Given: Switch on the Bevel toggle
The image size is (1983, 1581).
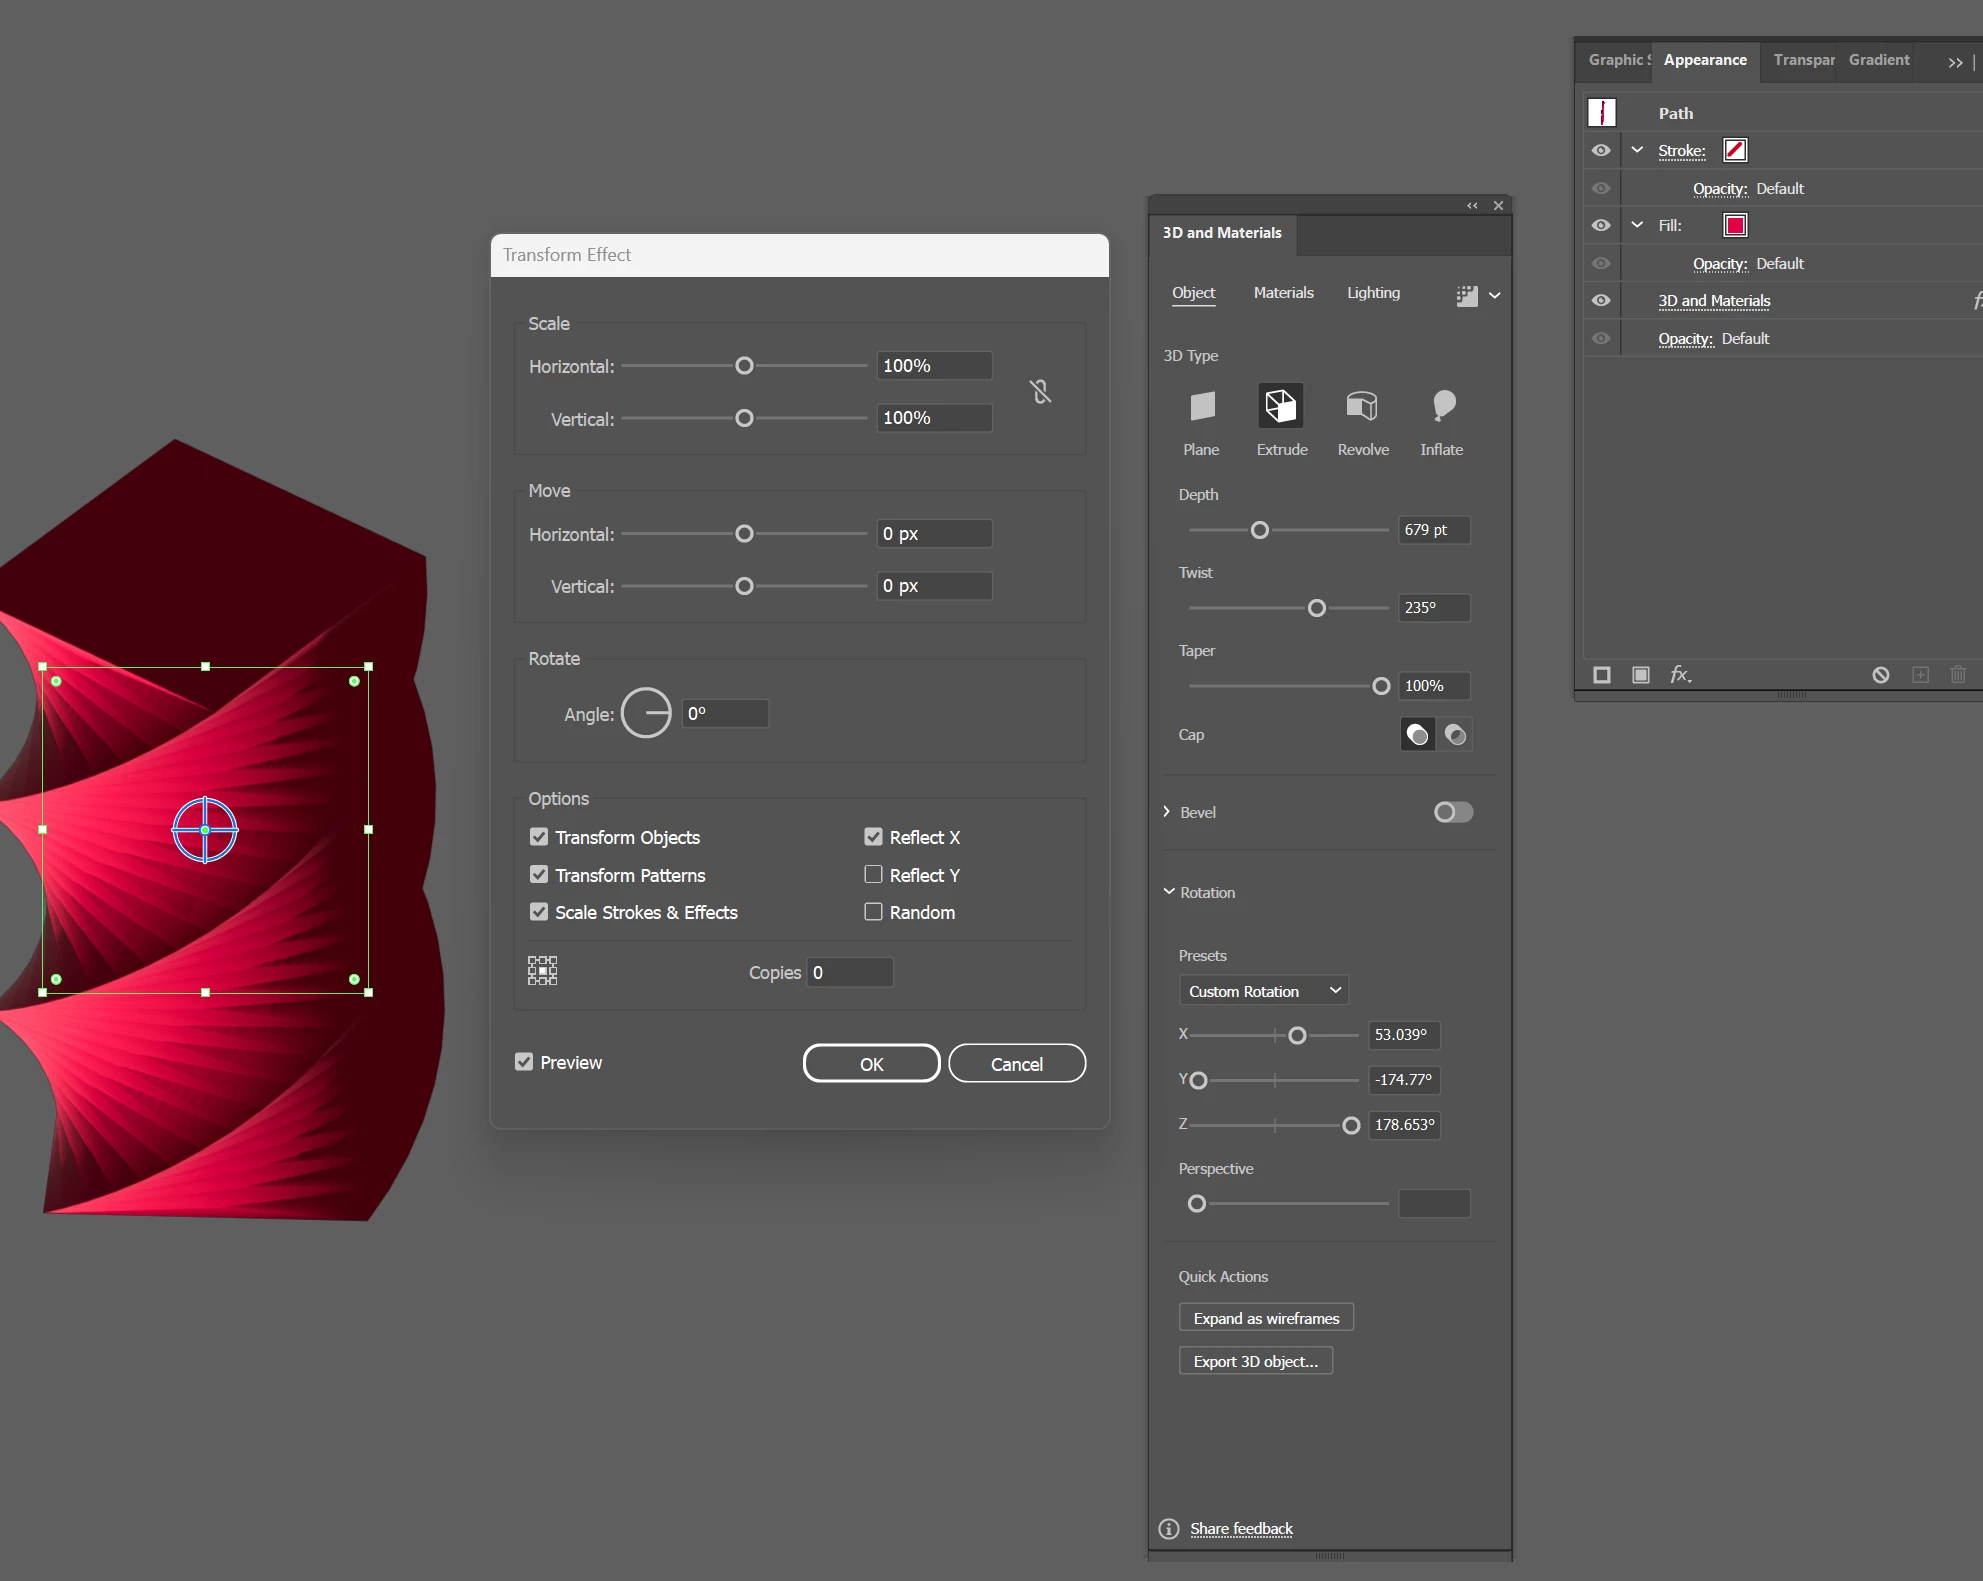Looking at the screenshot, I should click(x=1453, y=812).
